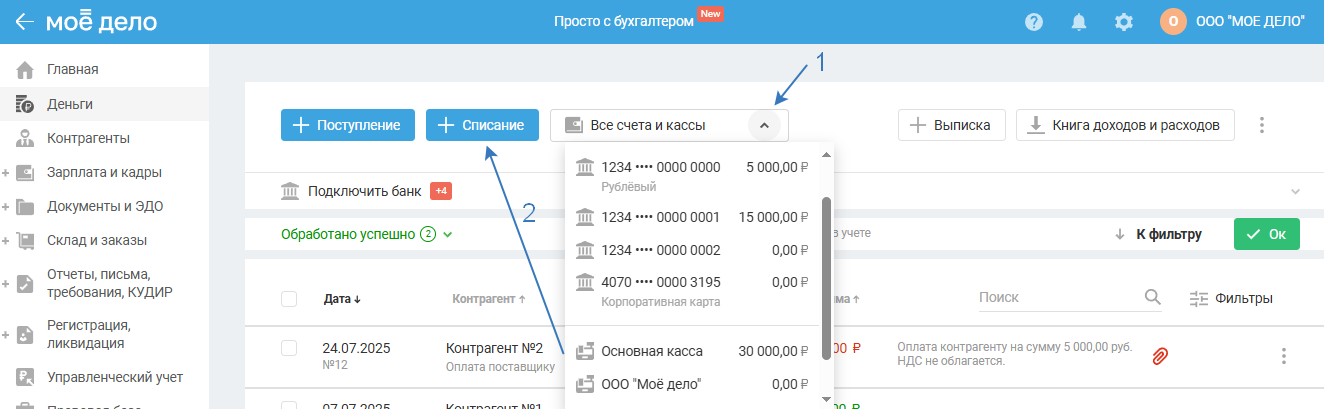Click Подключить банк link
Image resolution: width=1324 pixels, height=409 pixels.
365,191
